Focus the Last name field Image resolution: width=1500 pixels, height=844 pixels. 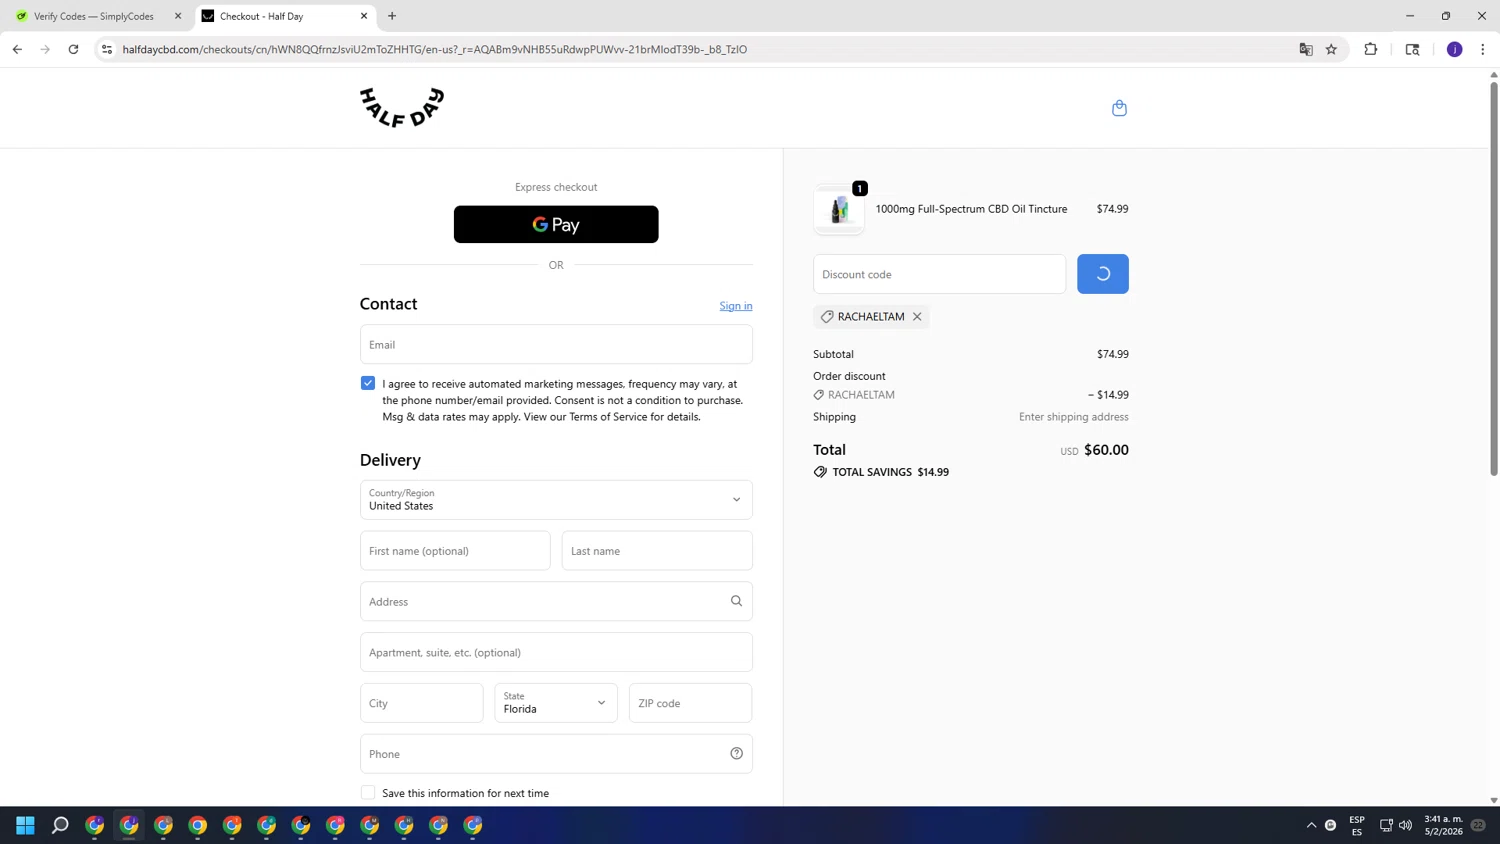point(657,551)
